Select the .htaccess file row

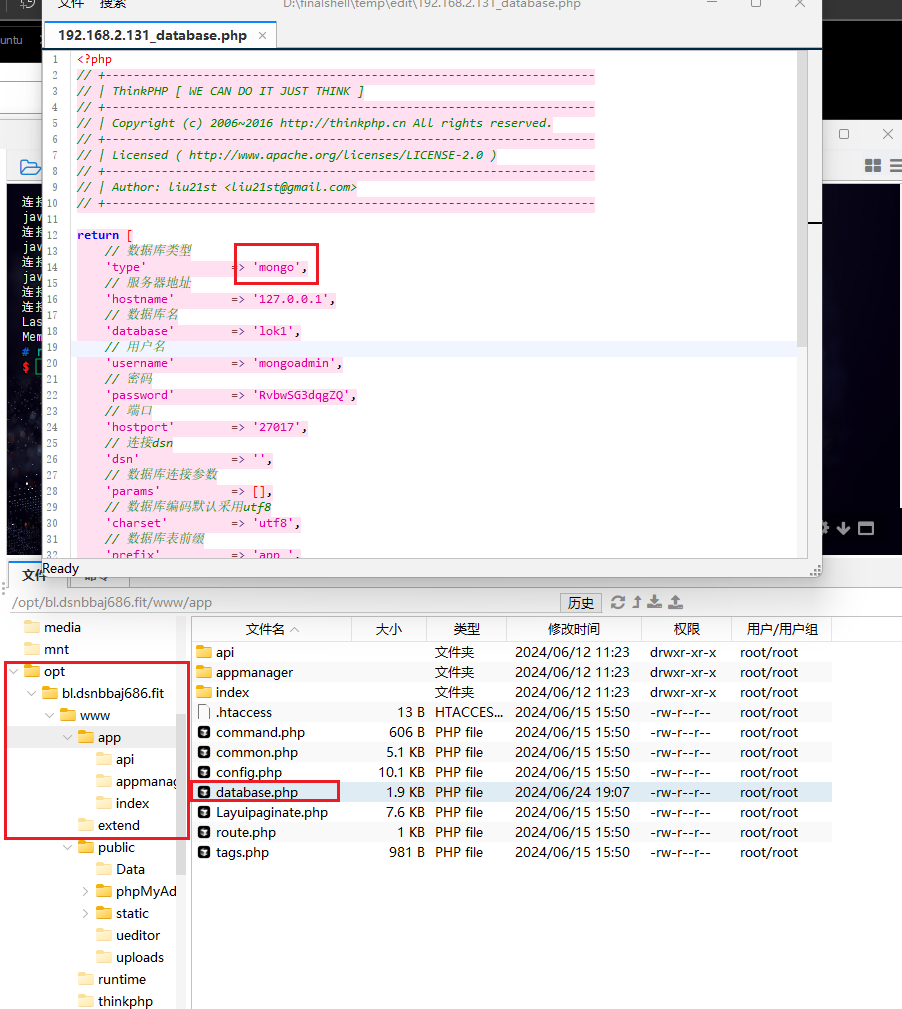tap(511, 712)
